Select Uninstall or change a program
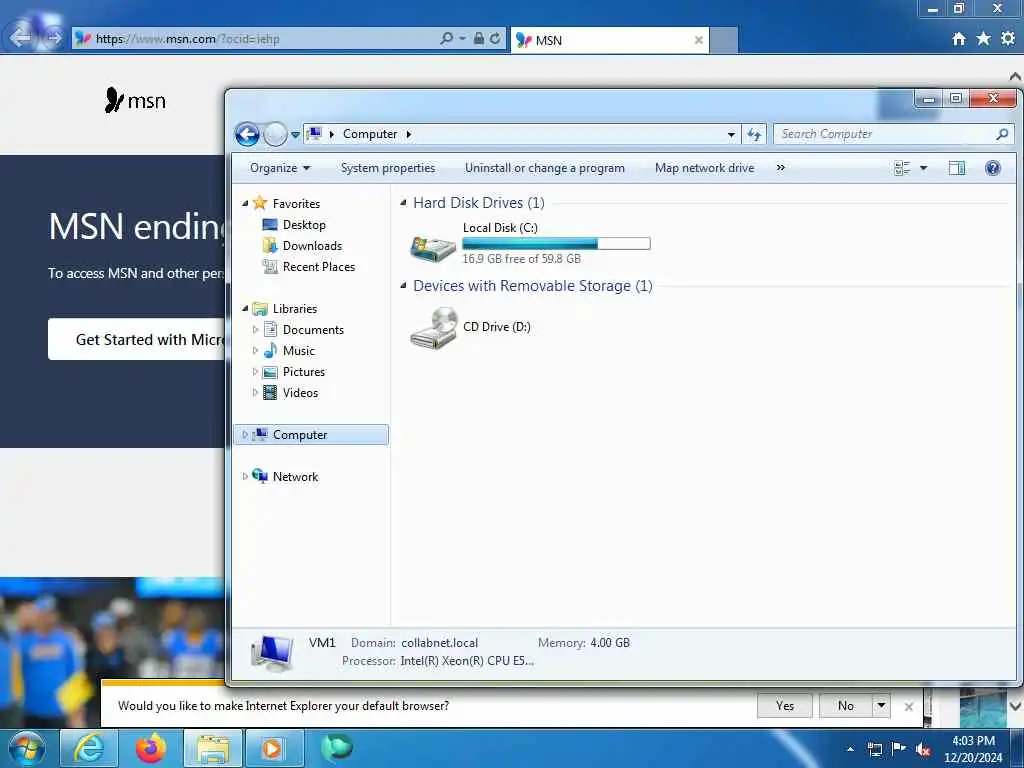The width and height of the screenshot is (1024, 768). [x=545, y=168]
